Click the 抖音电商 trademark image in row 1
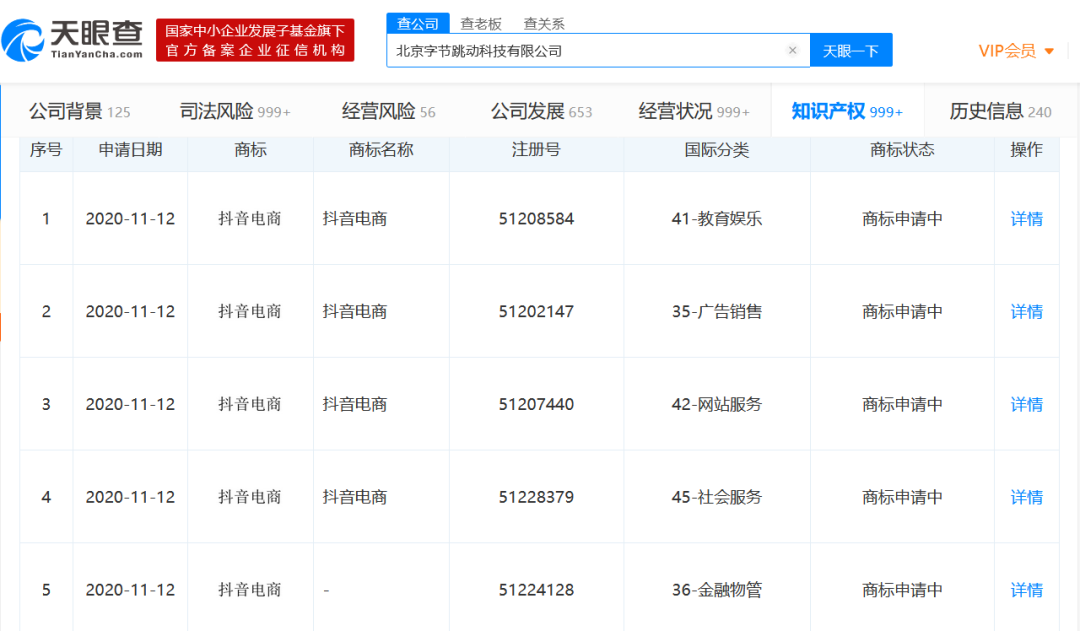The image size is (1080, 631). pyautogui.click(x=249, y=219)
